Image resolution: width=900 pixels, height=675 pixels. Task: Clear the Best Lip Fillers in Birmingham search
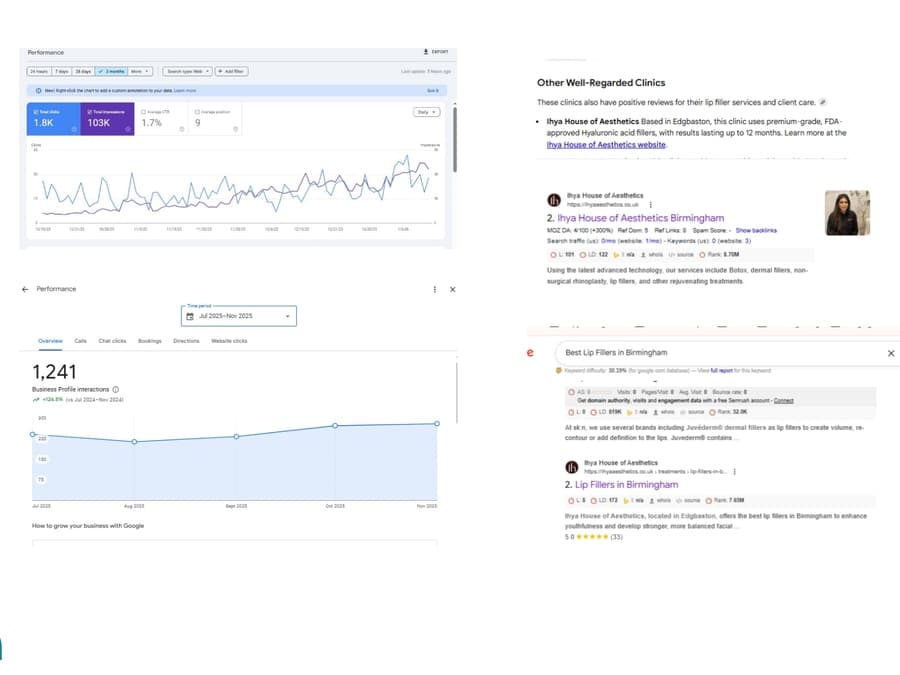[x=891, y=353]
